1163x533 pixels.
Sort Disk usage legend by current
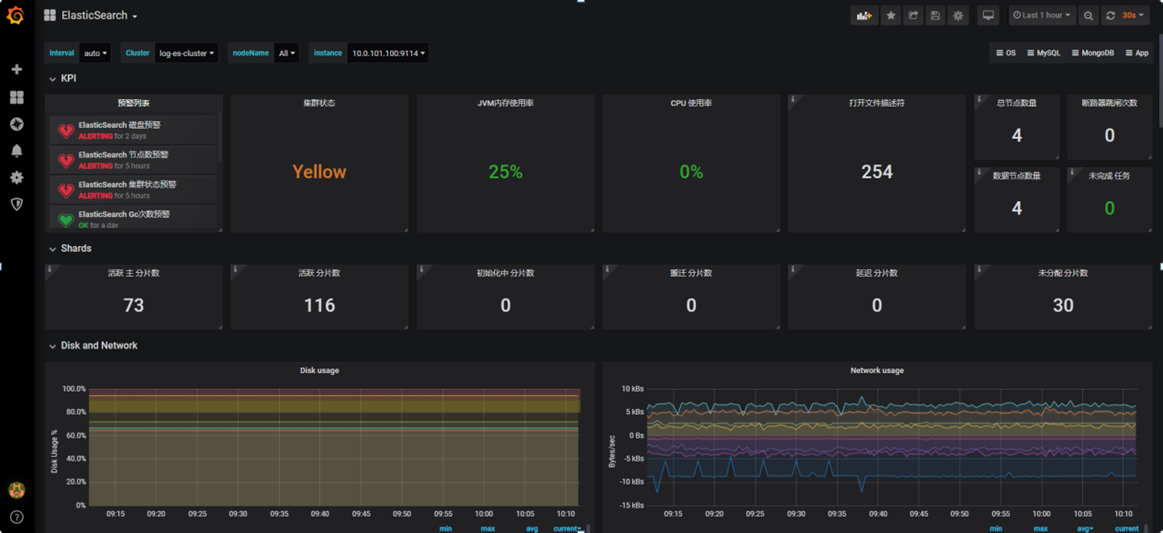tap(567, 529)
